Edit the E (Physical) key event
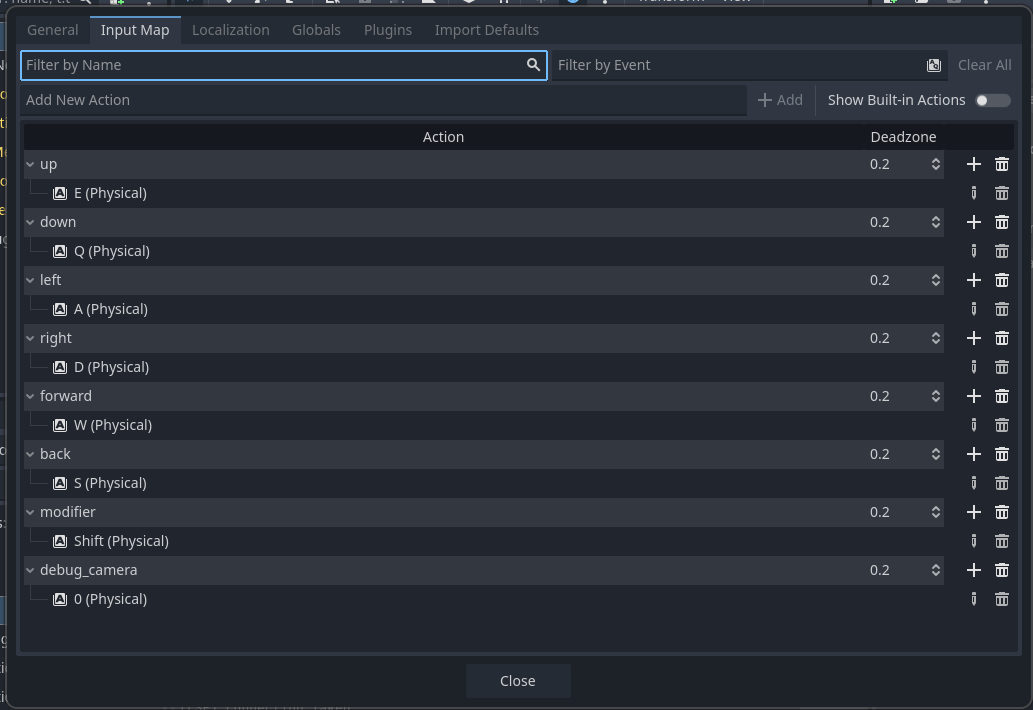 click(973, 193)
